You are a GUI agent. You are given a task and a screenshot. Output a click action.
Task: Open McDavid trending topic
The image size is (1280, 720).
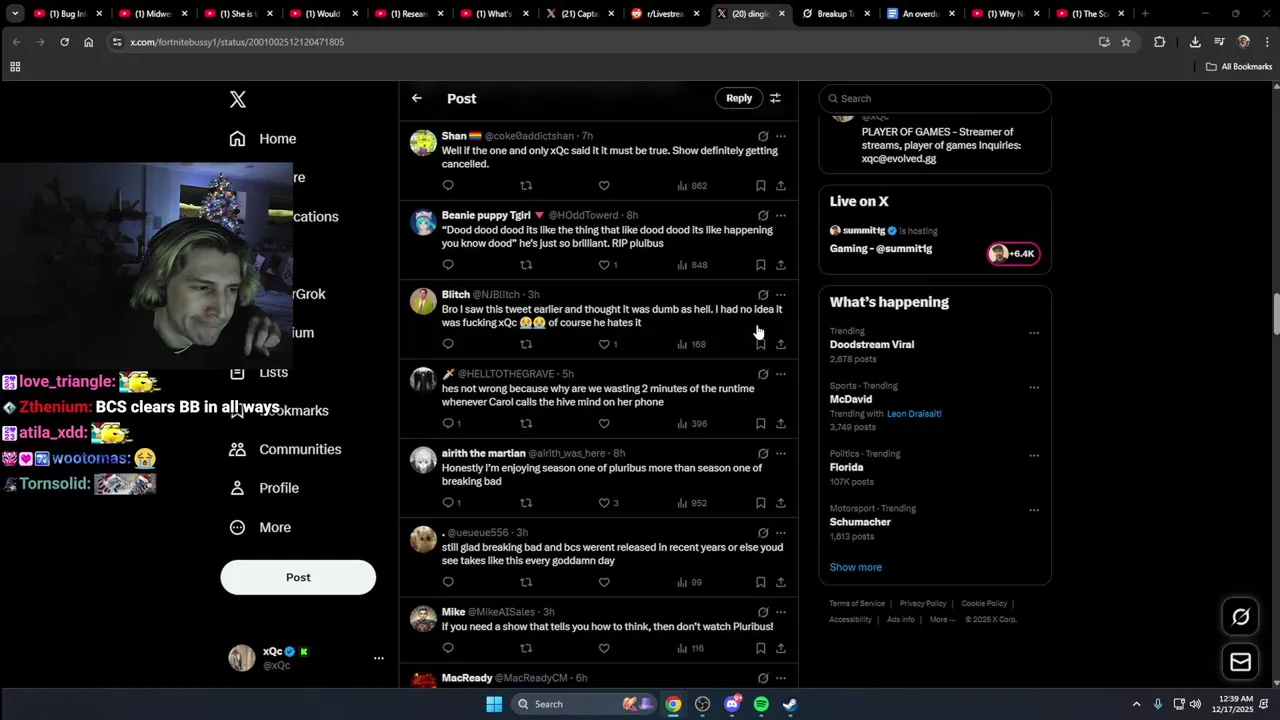pyautogui.click(x=851, y=399)
